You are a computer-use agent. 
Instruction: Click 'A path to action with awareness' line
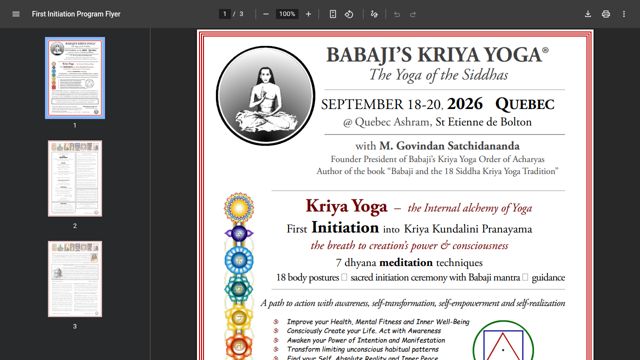click(x=413, y=303)
